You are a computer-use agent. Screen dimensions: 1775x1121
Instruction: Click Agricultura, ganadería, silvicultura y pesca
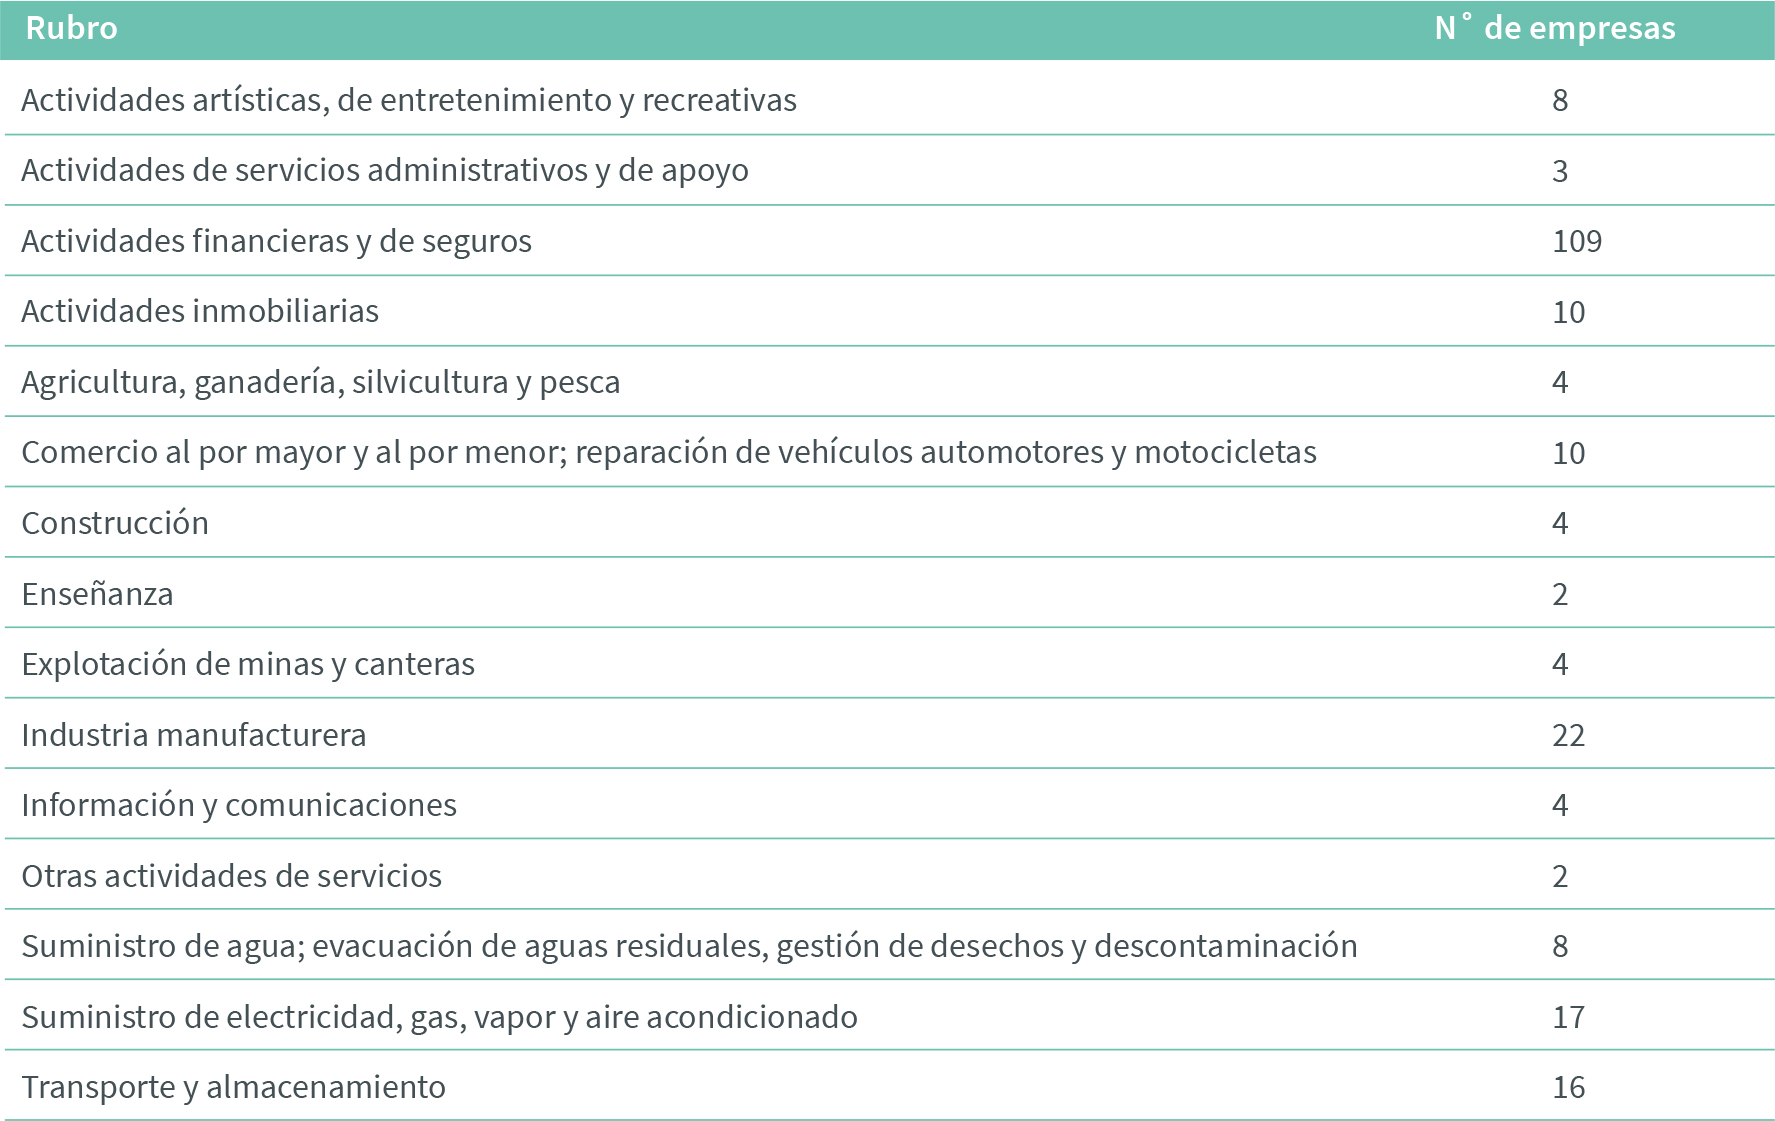(320, 383)
